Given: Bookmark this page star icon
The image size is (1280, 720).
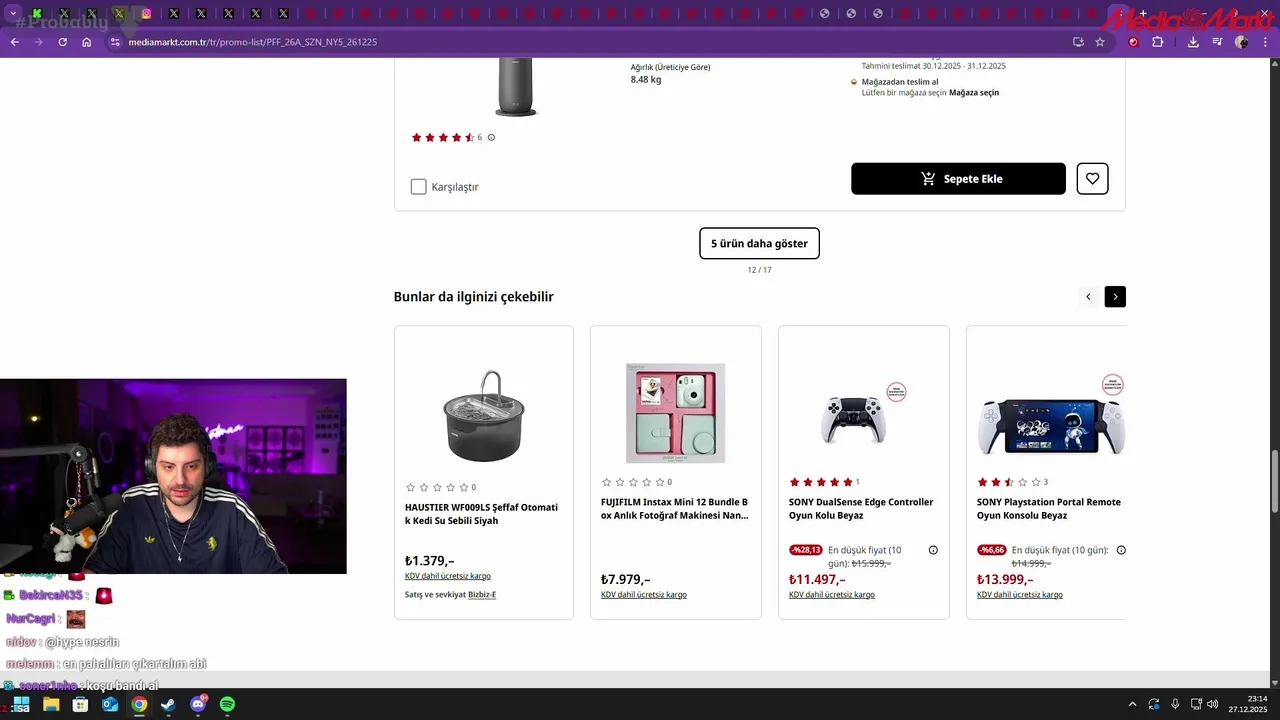Looking at the screenshot, I should tap(1100, 42).
